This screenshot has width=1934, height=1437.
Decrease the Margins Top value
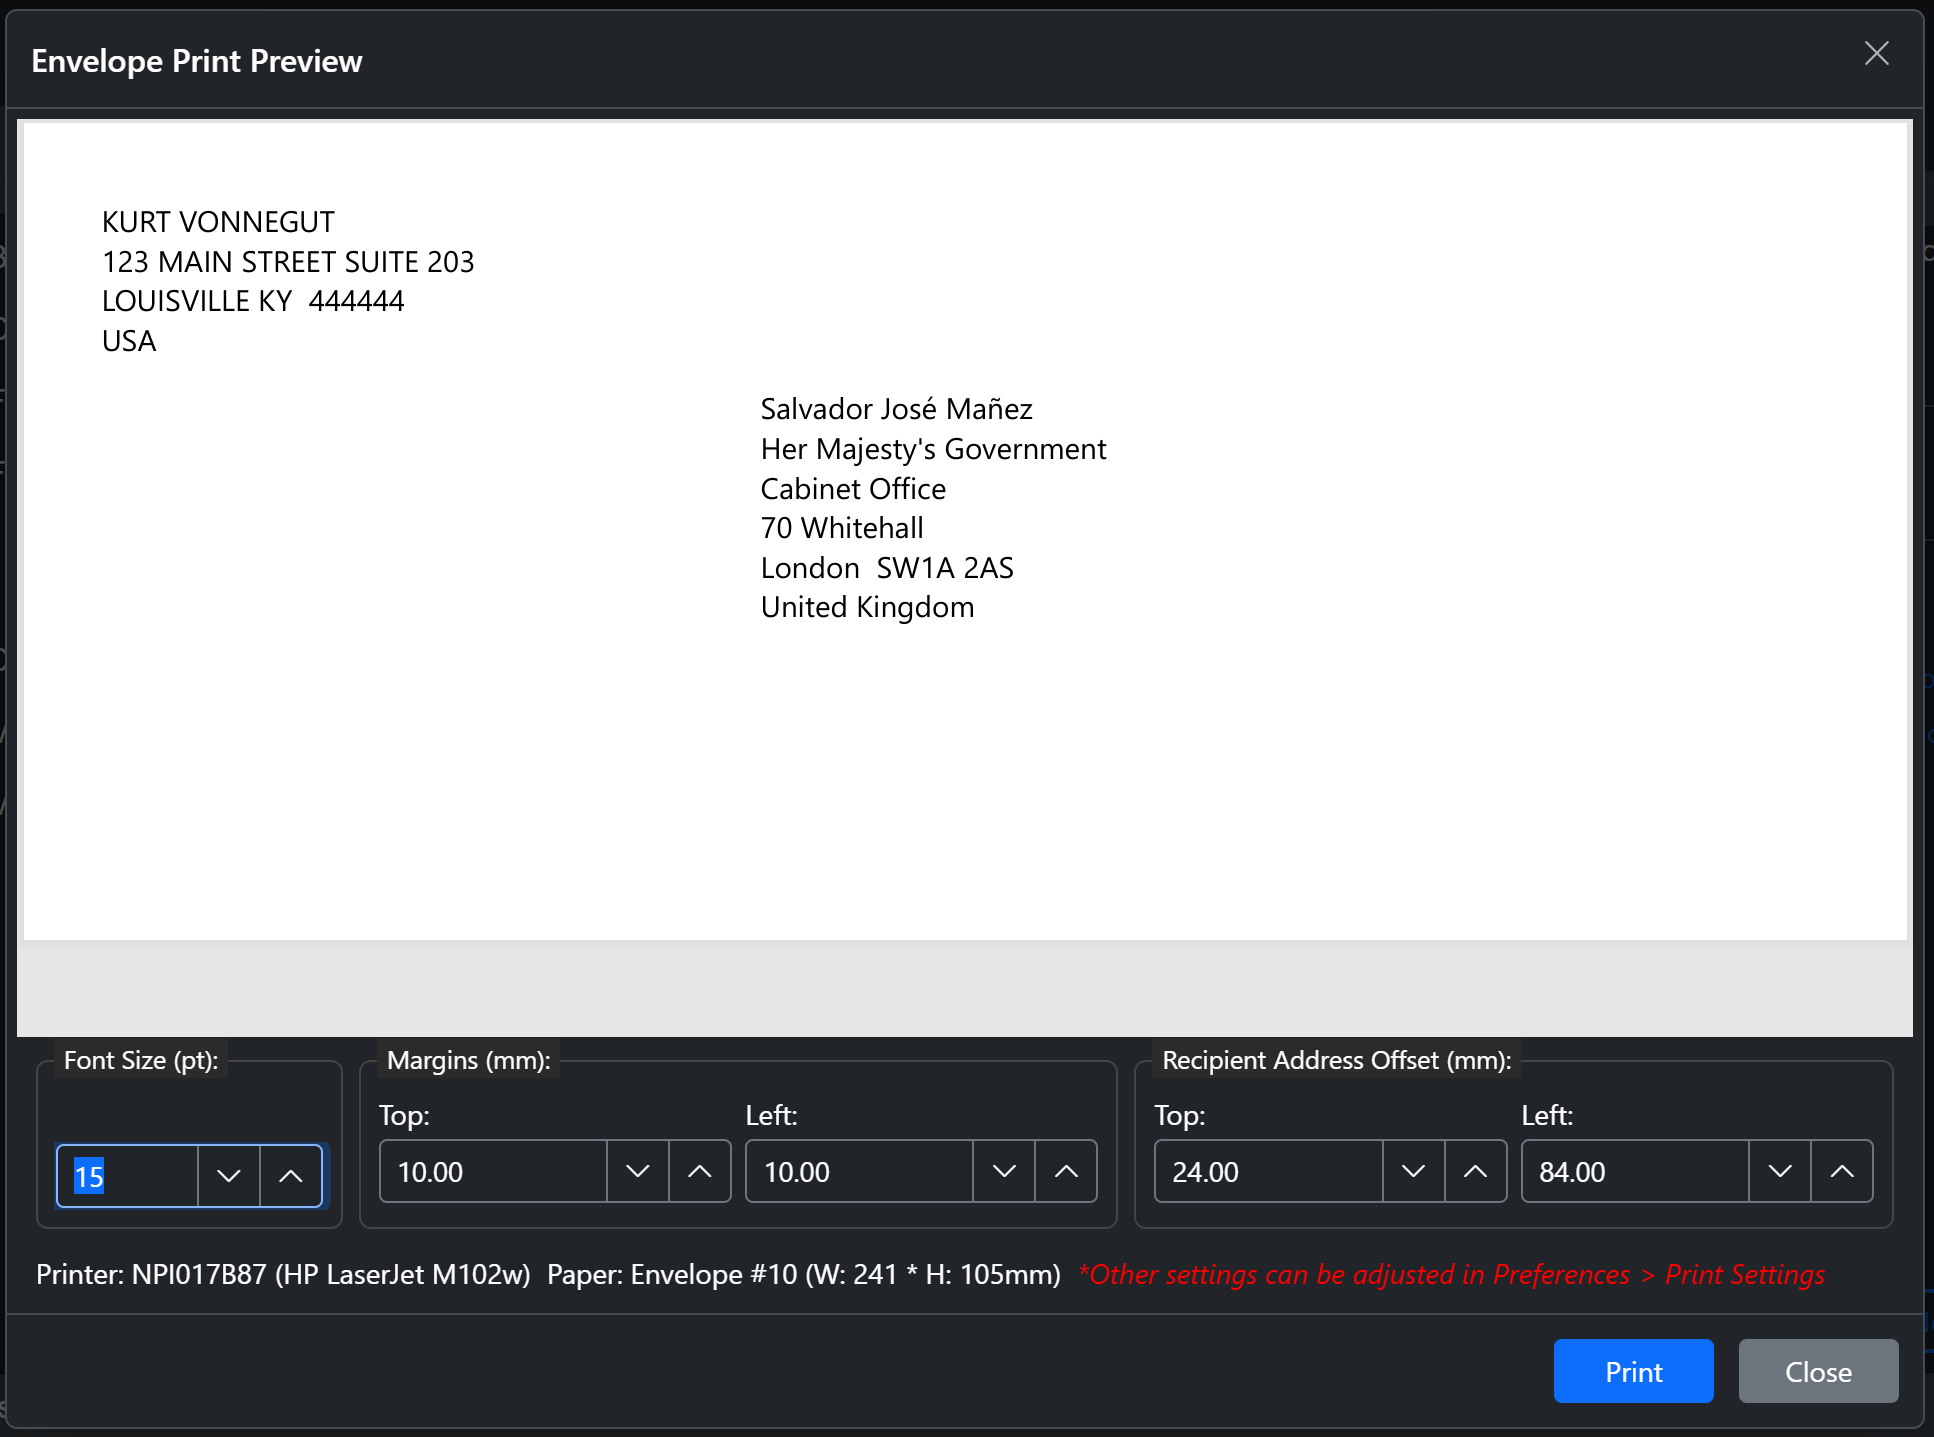pos(638,1171)
